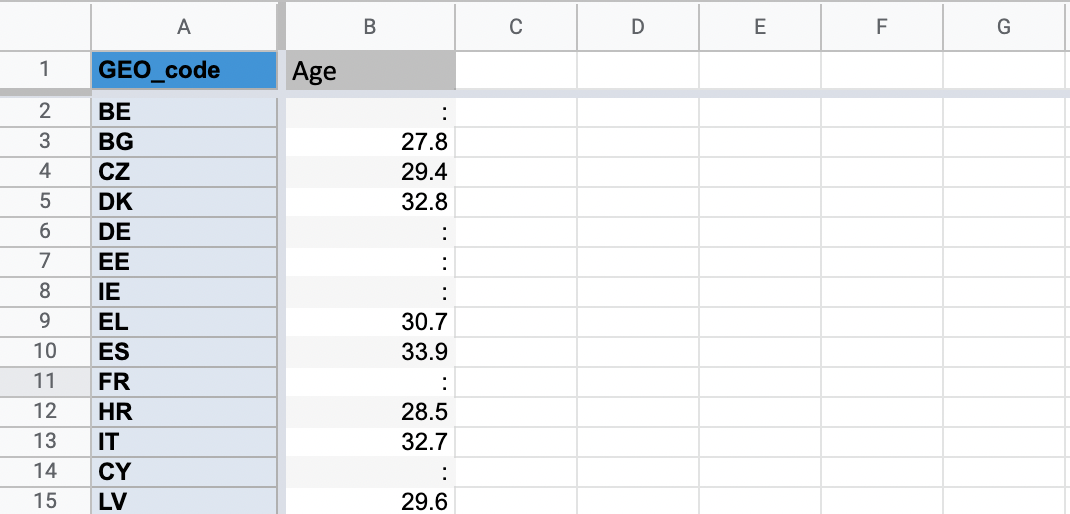Click the HR country code cell

tap(183, 411)
